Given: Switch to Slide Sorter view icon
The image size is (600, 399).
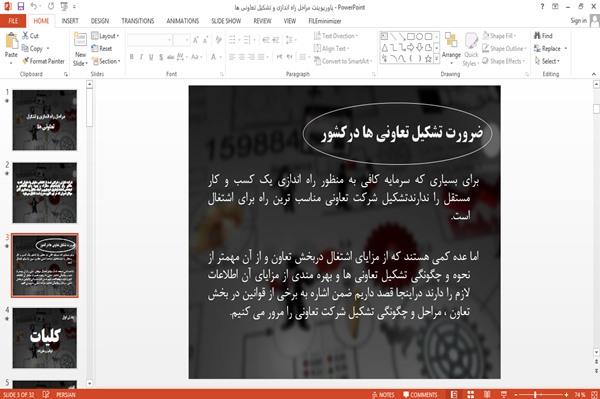Looking at the screenshot, I should click(470, 394).
